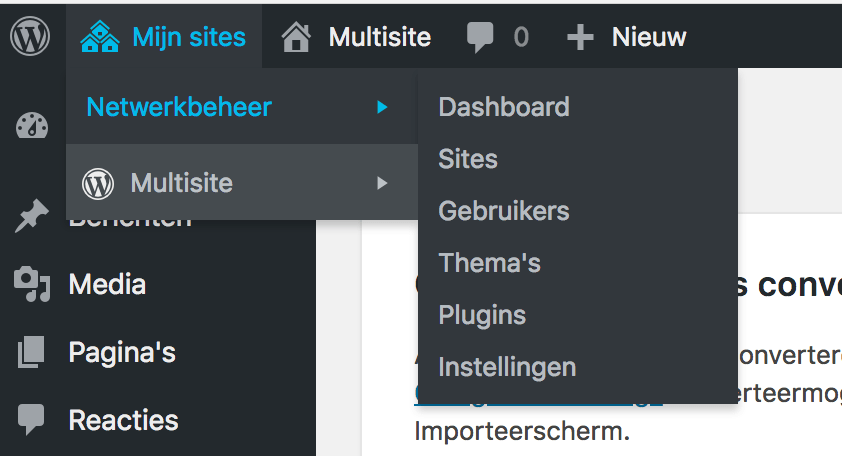Click the plus icon next to Nieuw
Image resolution: width=842 pixels, height=456 pixels.
point(580,38)
